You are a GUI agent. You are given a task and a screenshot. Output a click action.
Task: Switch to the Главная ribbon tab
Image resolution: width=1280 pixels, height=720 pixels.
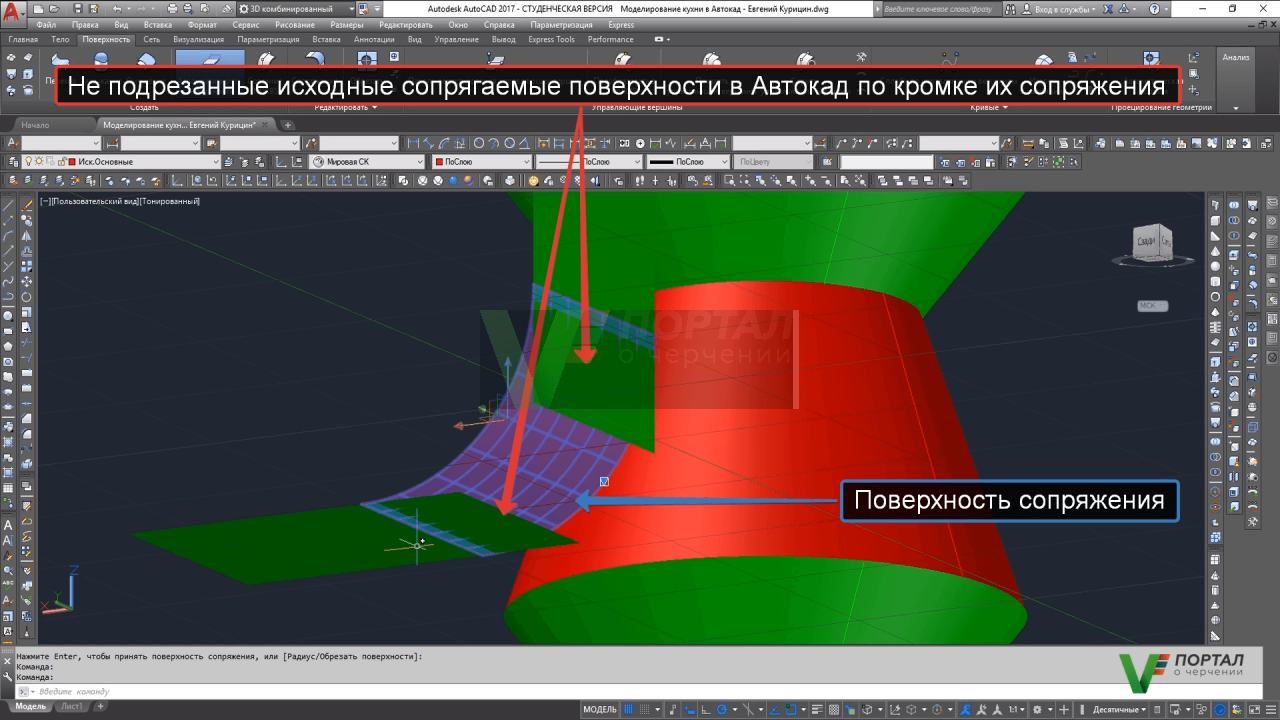22,39
